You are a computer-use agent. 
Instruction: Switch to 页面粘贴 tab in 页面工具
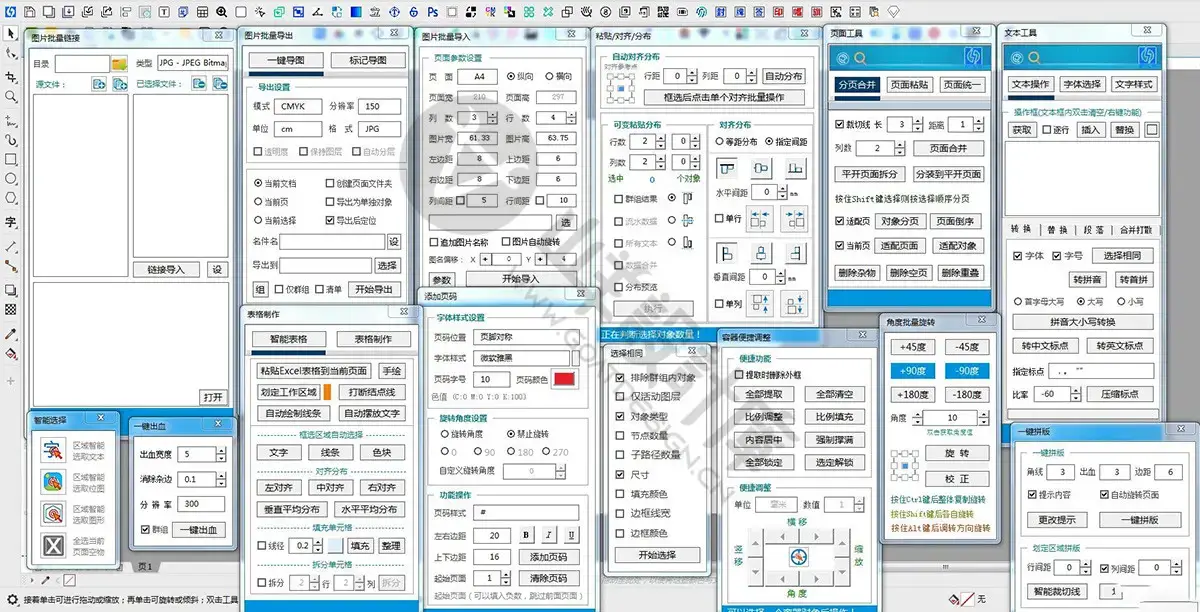tap(908, 85)
